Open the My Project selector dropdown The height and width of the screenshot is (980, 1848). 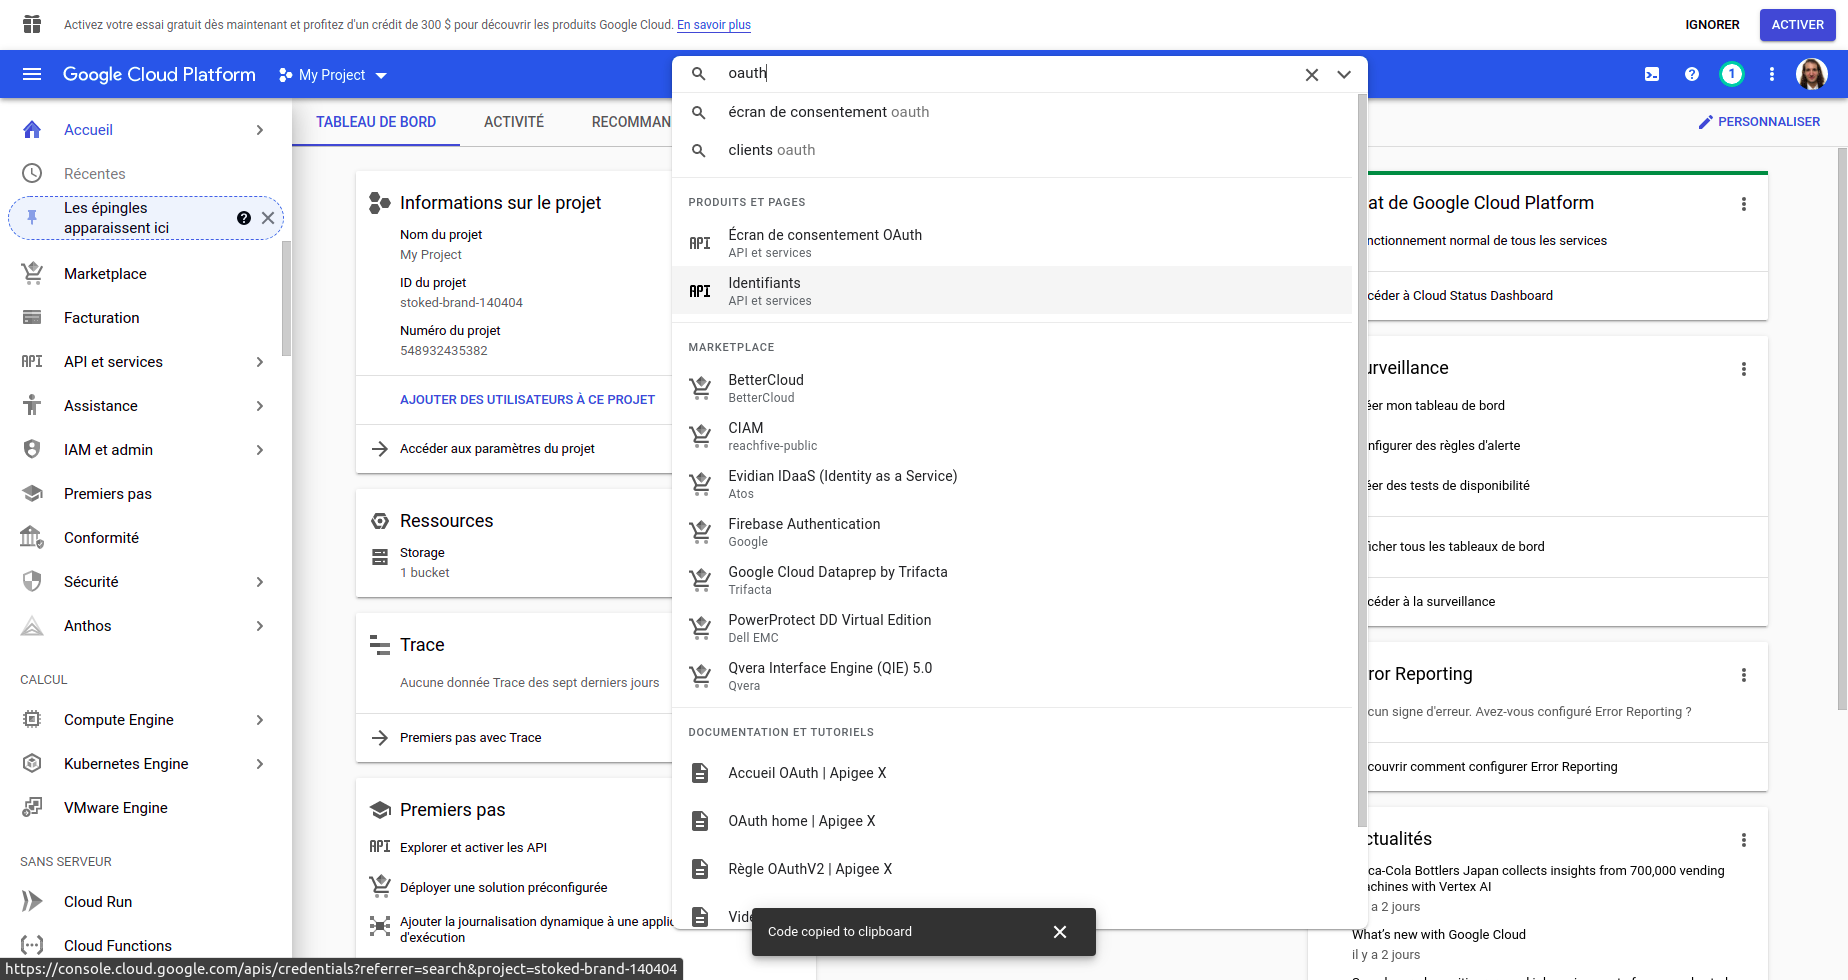tap(333, 75)
